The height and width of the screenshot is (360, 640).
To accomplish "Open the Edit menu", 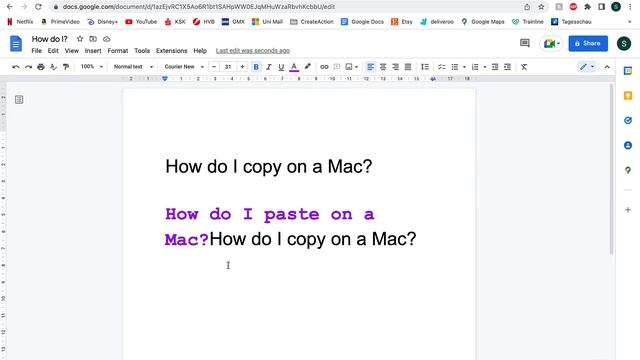I will pyautogui.click(x=53, y=51).
